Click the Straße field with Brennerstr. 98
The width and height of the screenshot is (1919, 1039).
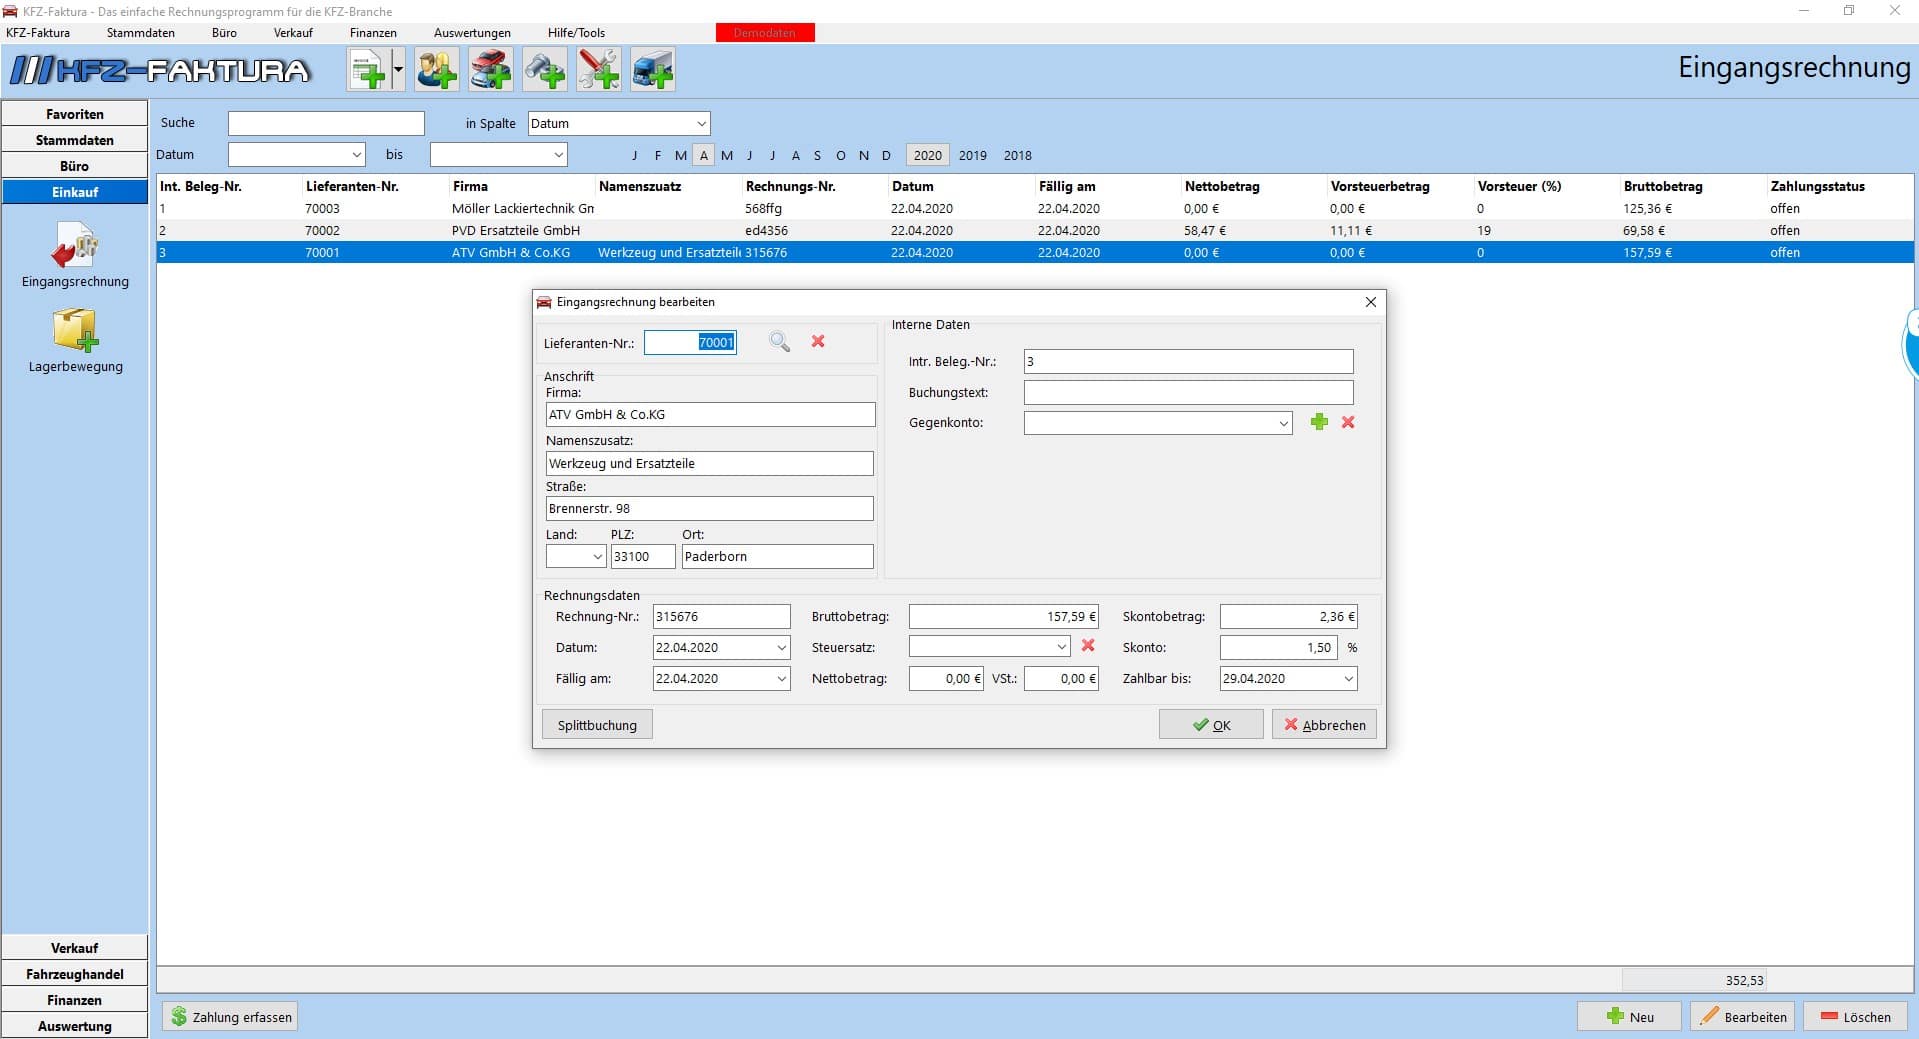[709, 508]
